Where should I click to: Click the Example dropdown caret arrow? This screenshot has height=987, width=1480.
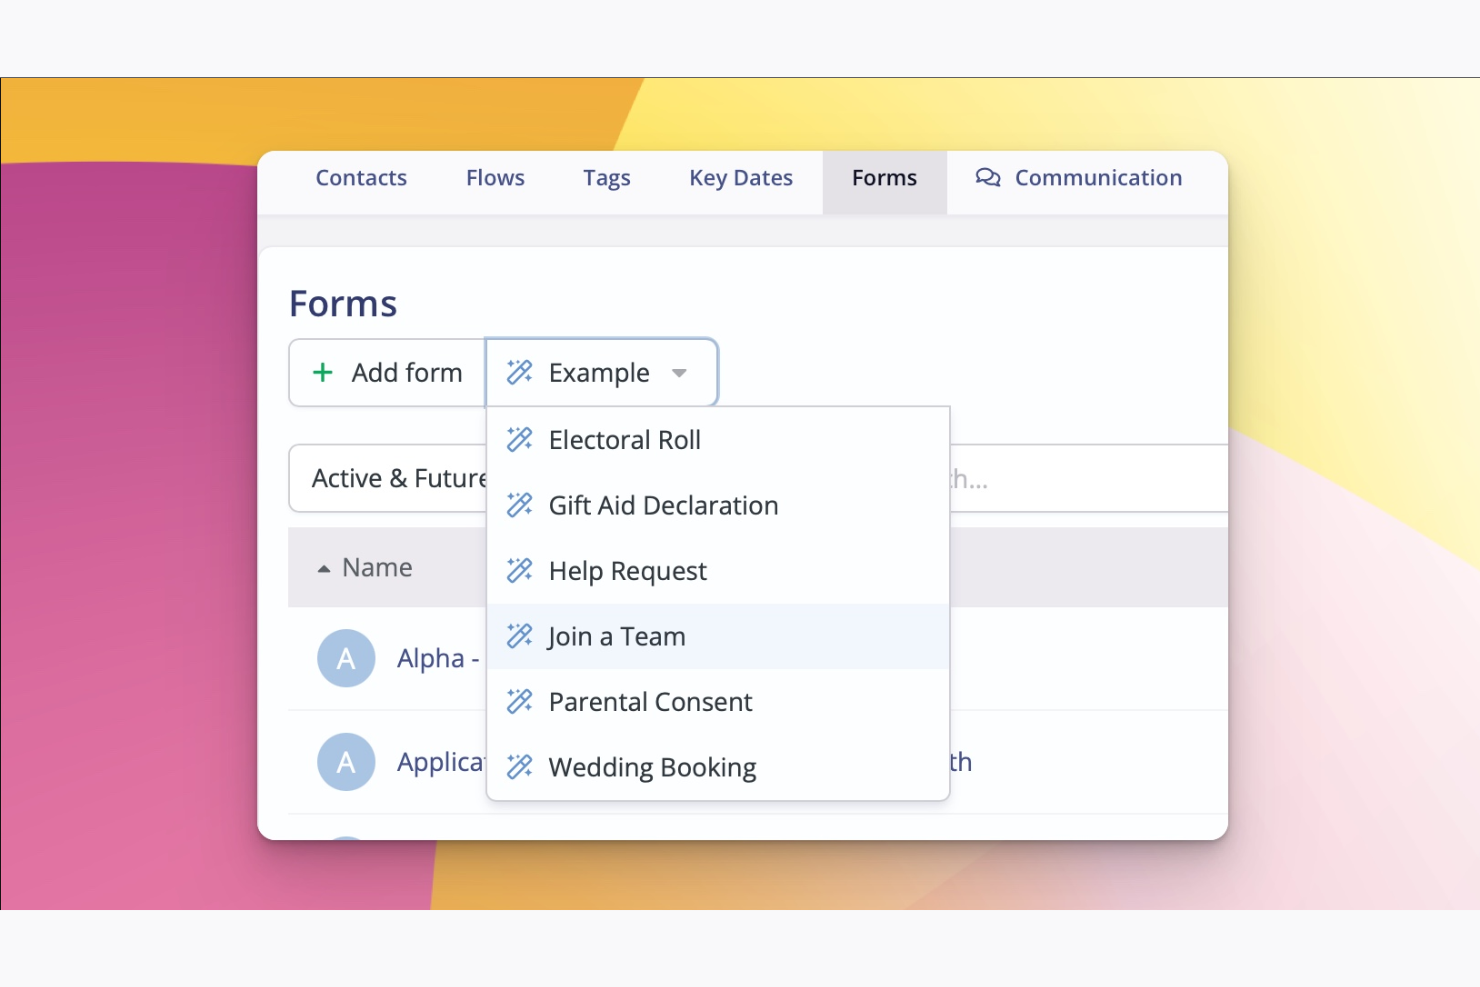[680, 374]
